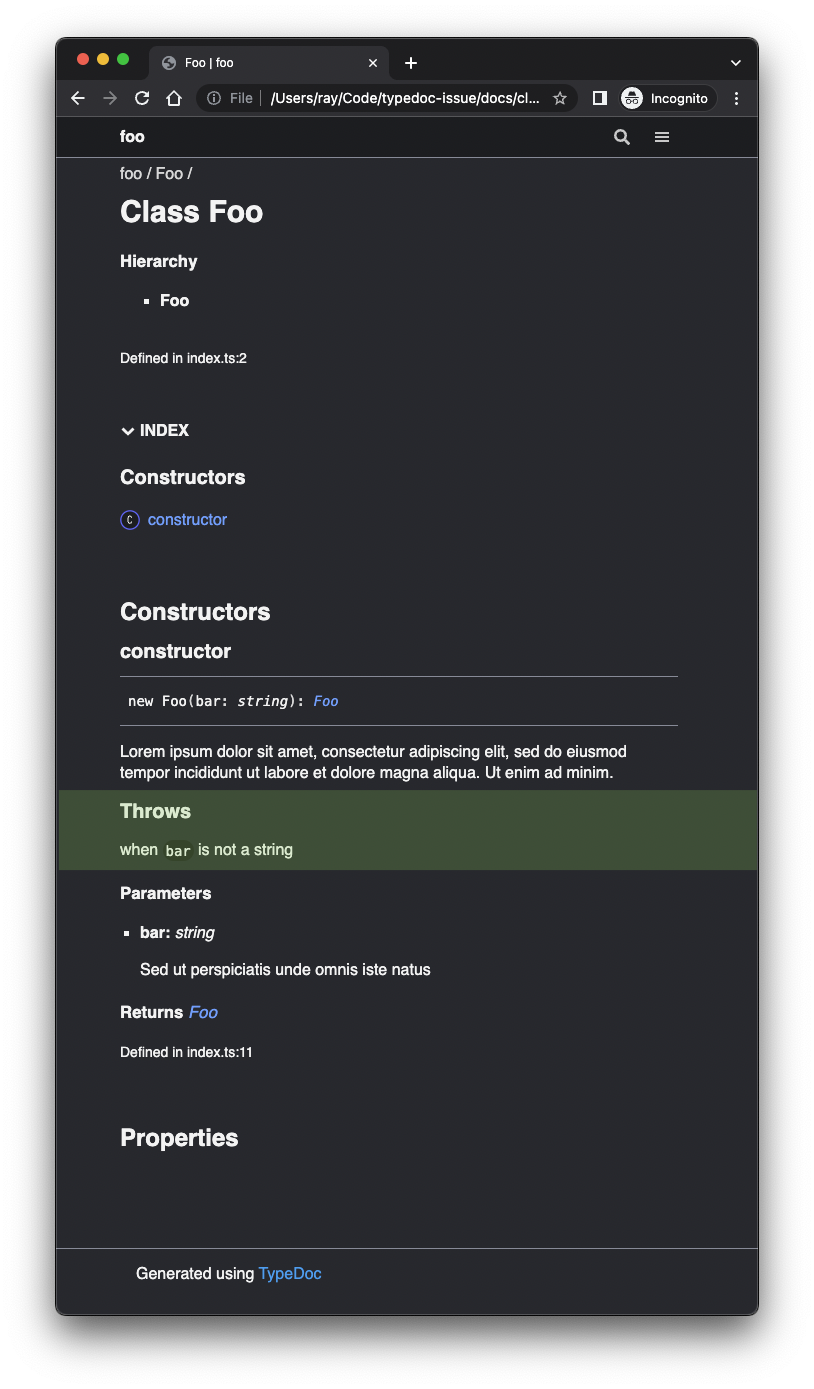814x1389 pixels.
Task: Open the site search magnifier
Action: (621, 137)
